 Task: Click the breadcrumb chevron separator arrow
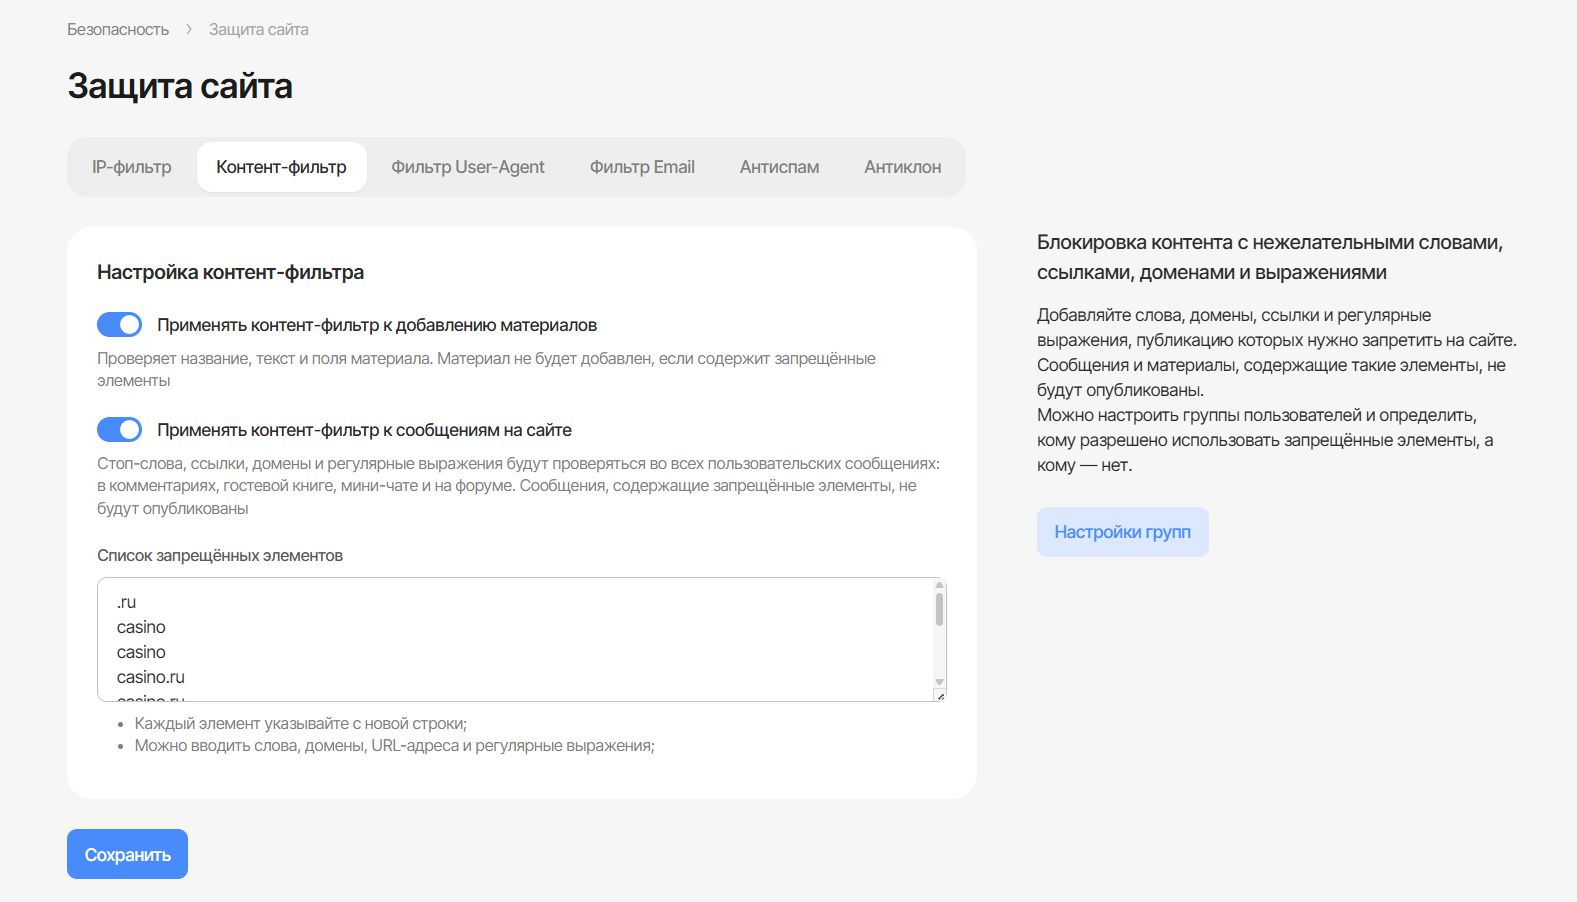pos(189,30)
